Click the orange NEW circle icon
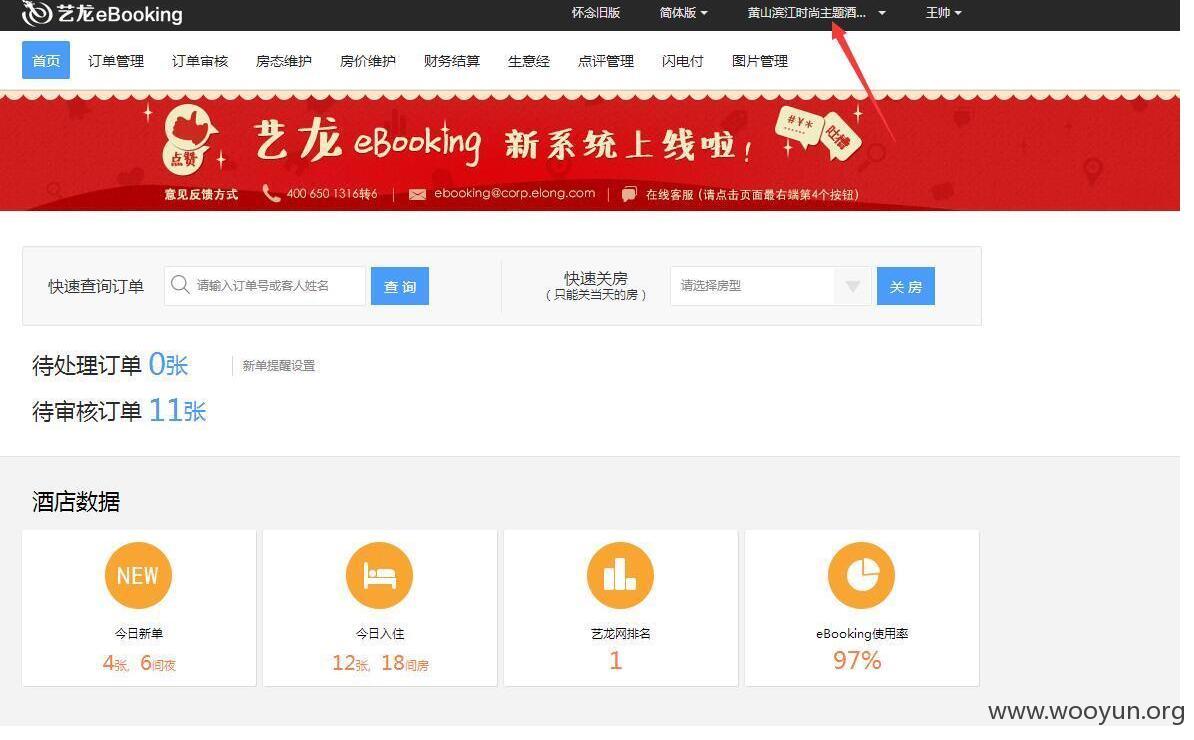 click(x=139, y=576)
